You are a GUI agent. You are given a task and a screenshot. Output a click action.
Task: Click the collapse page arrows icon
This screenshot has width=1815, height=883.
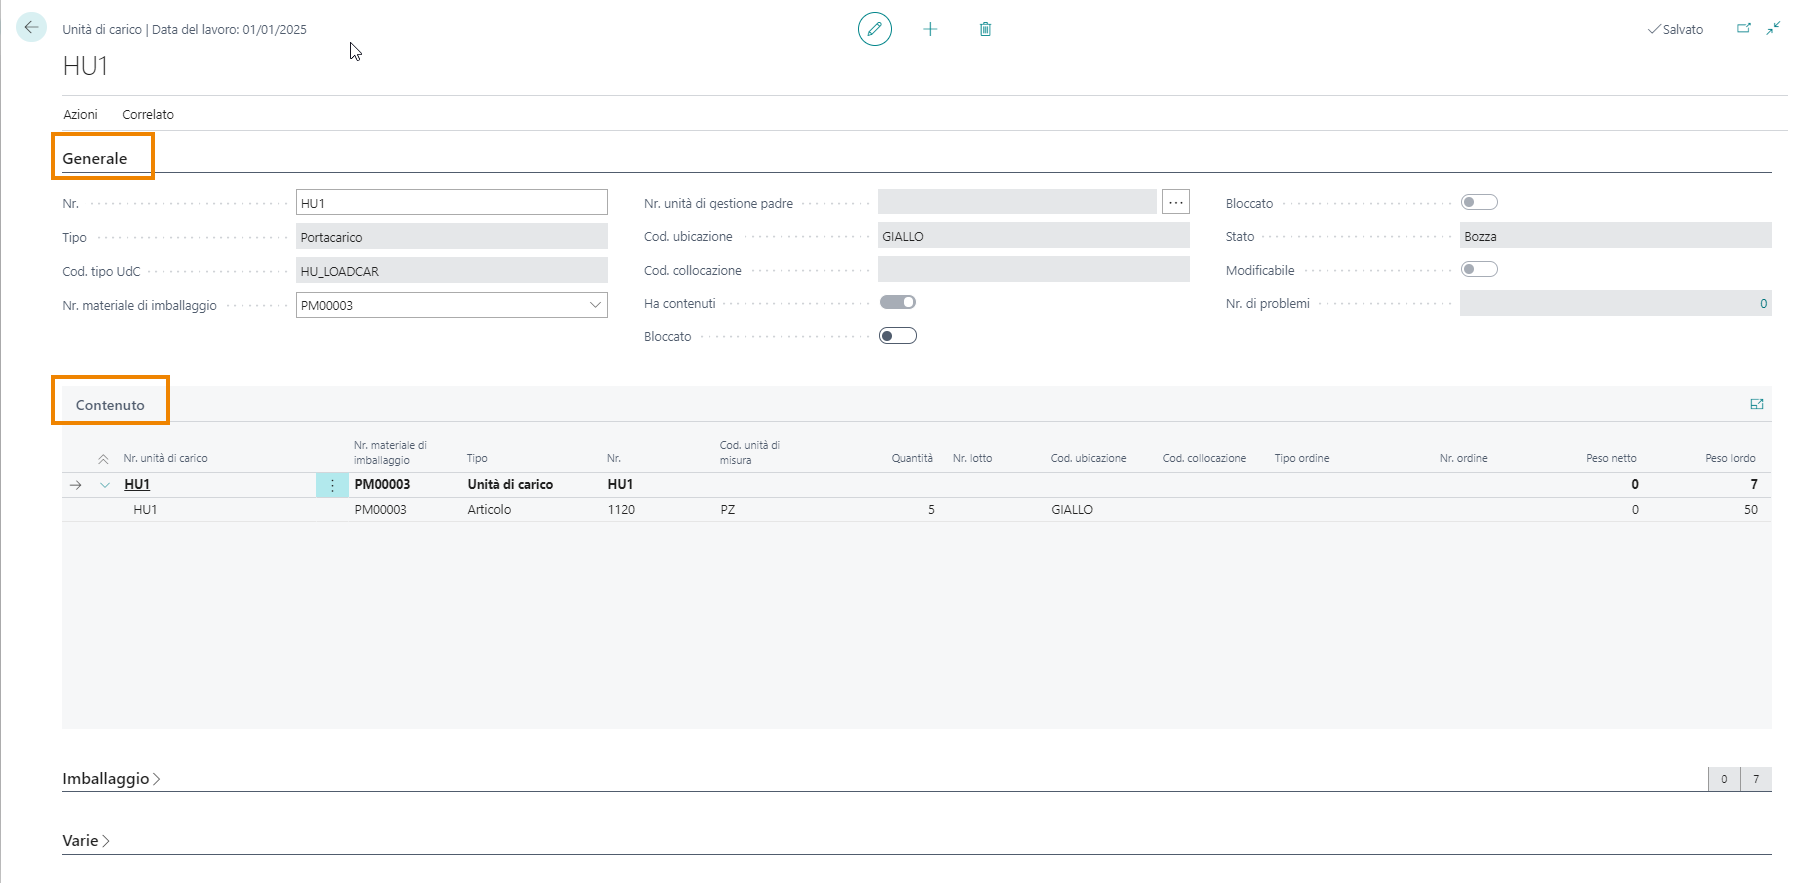(x=1773, y=29)
